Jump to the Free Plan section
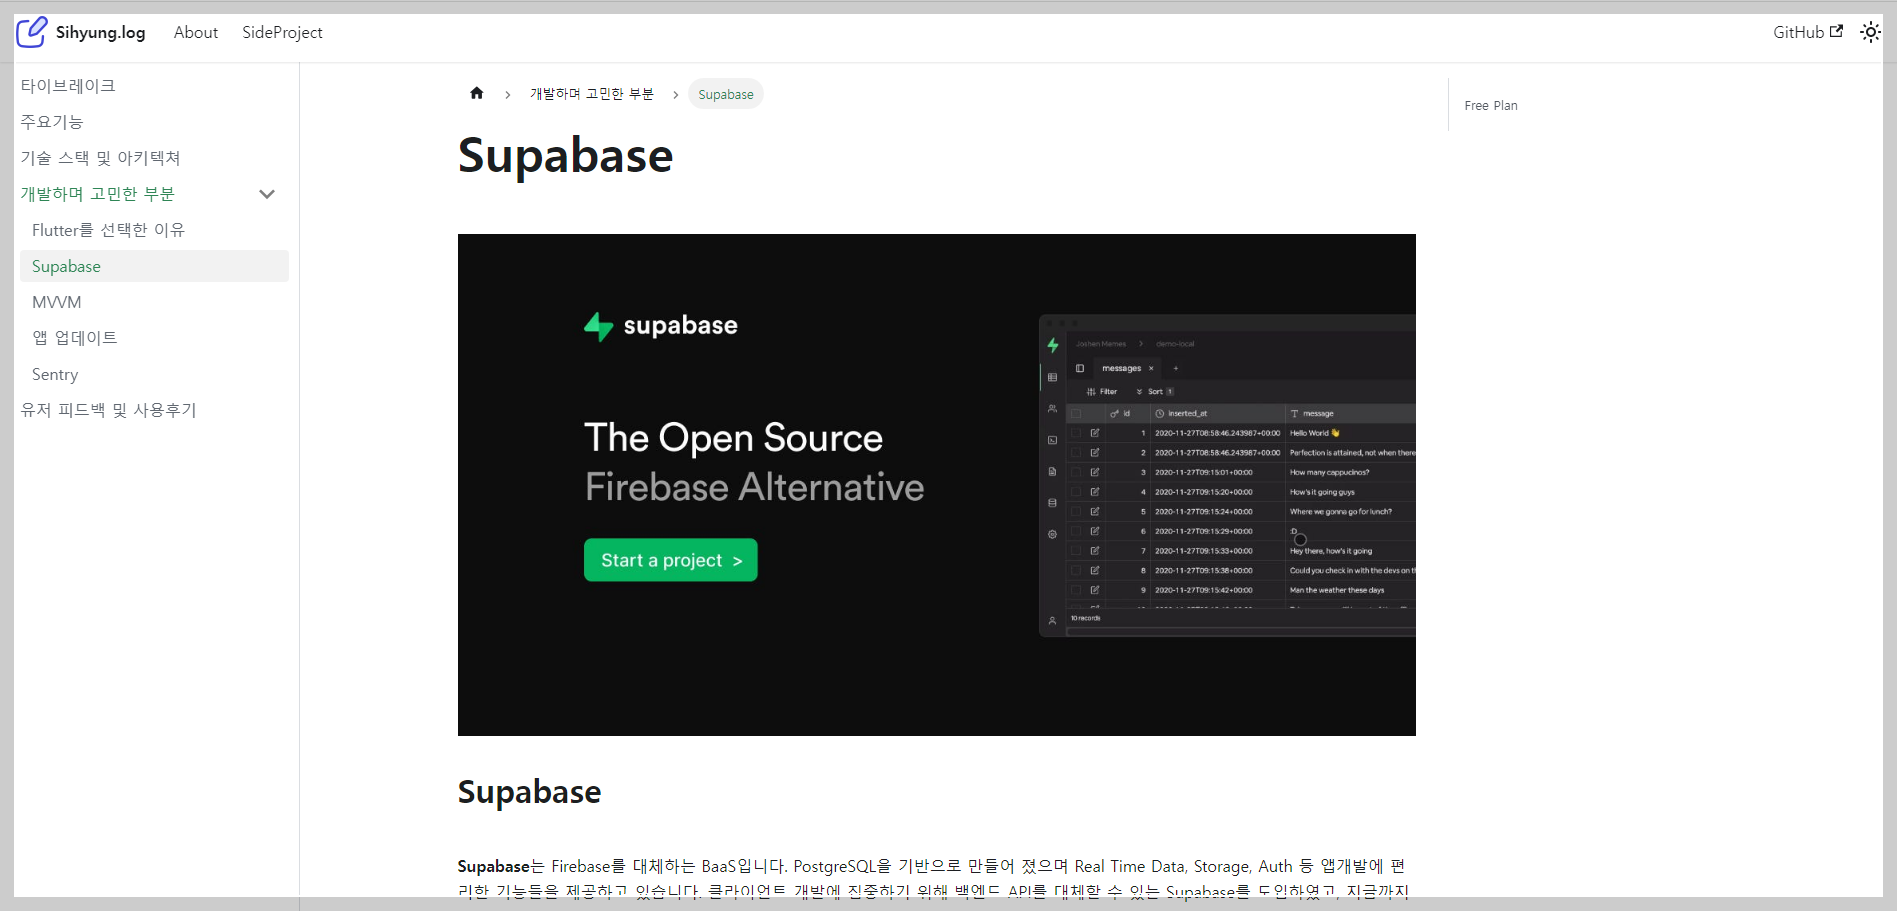 (1491, 105)
